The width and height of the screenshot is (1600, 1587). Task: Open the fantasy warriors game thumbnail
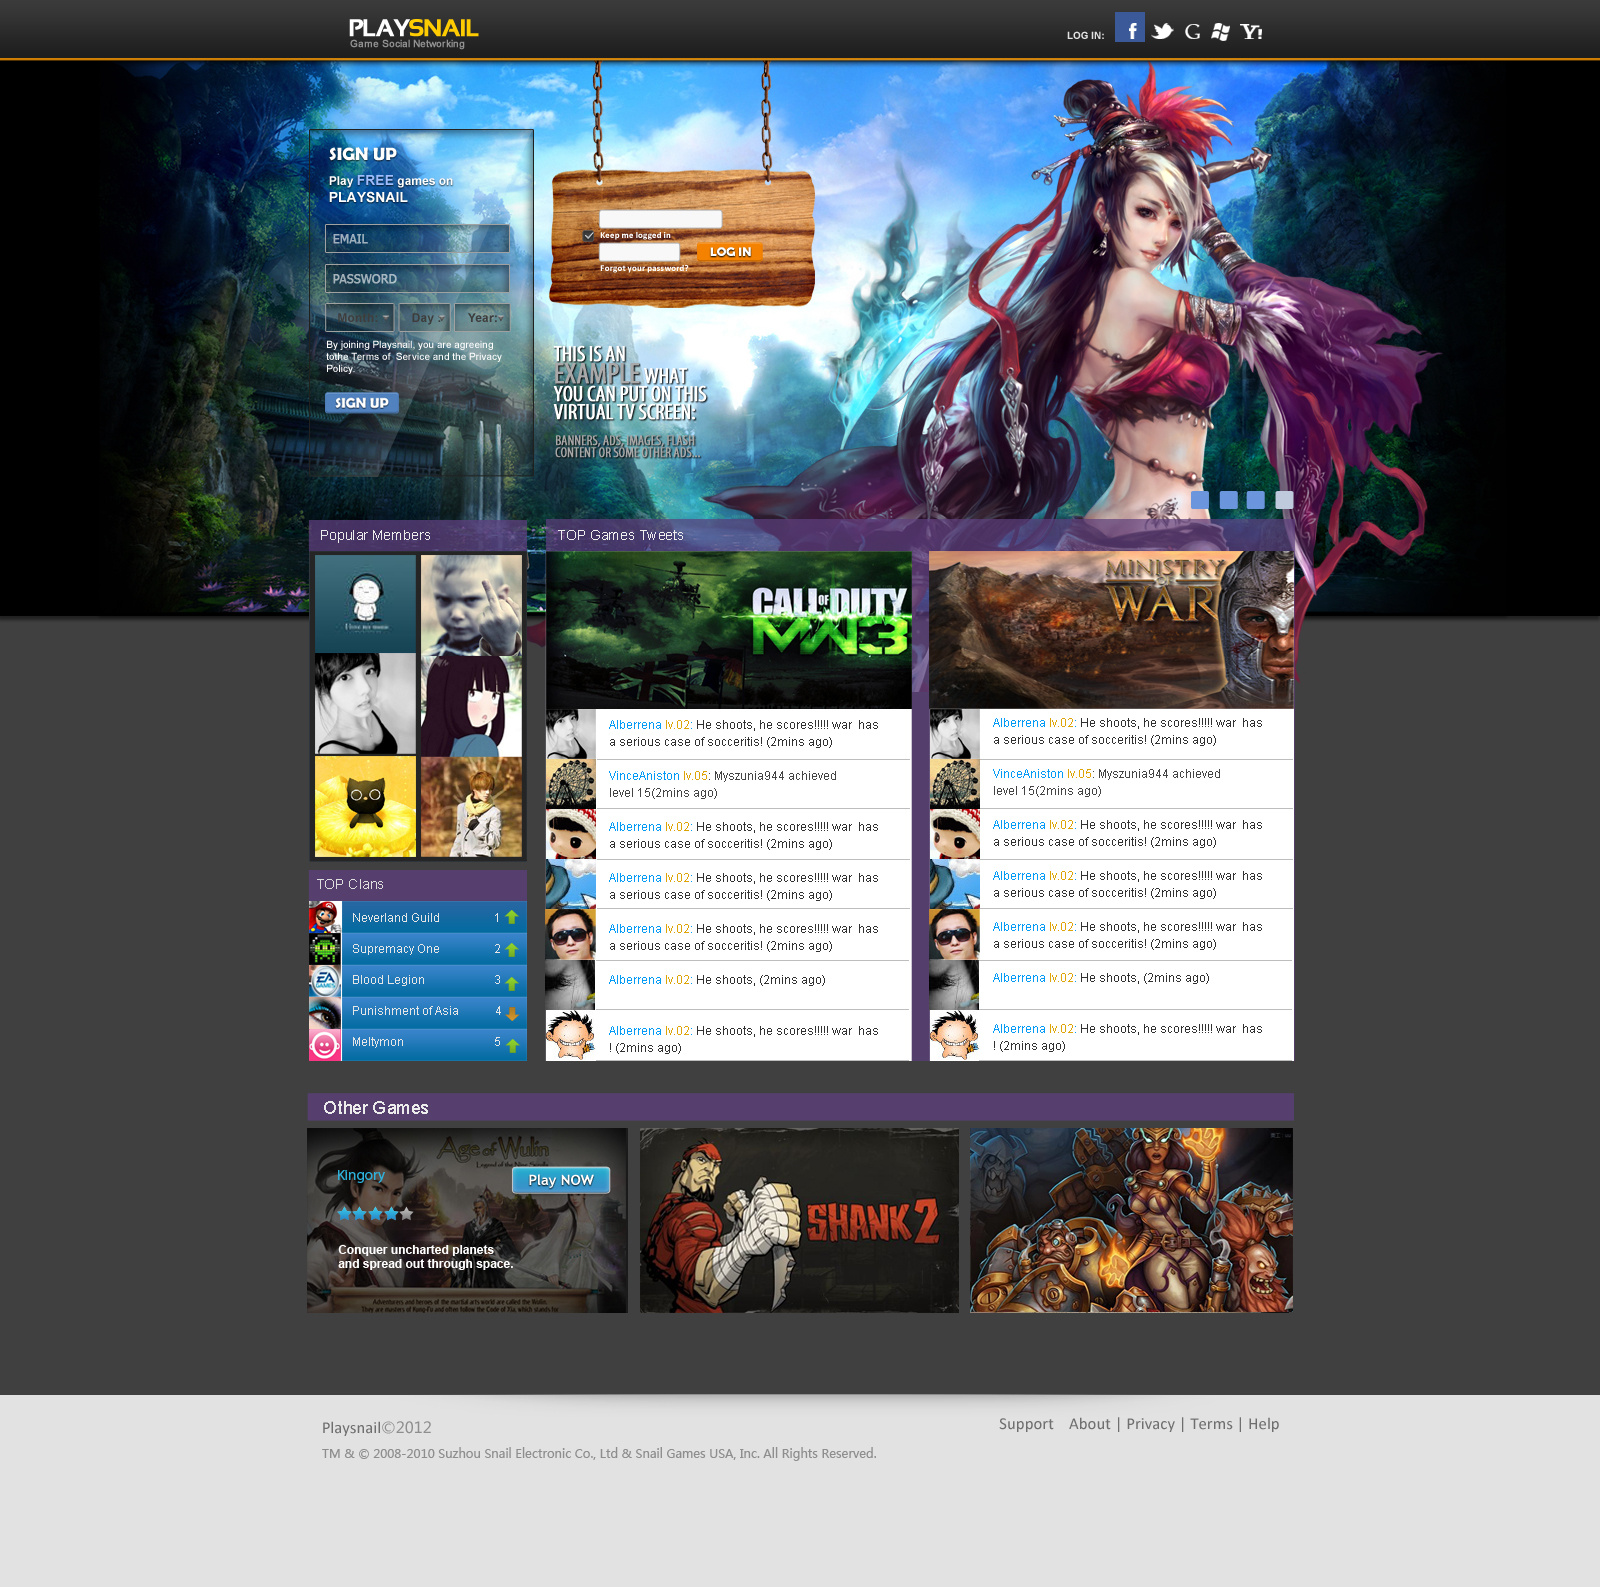click(1131, 1220)
